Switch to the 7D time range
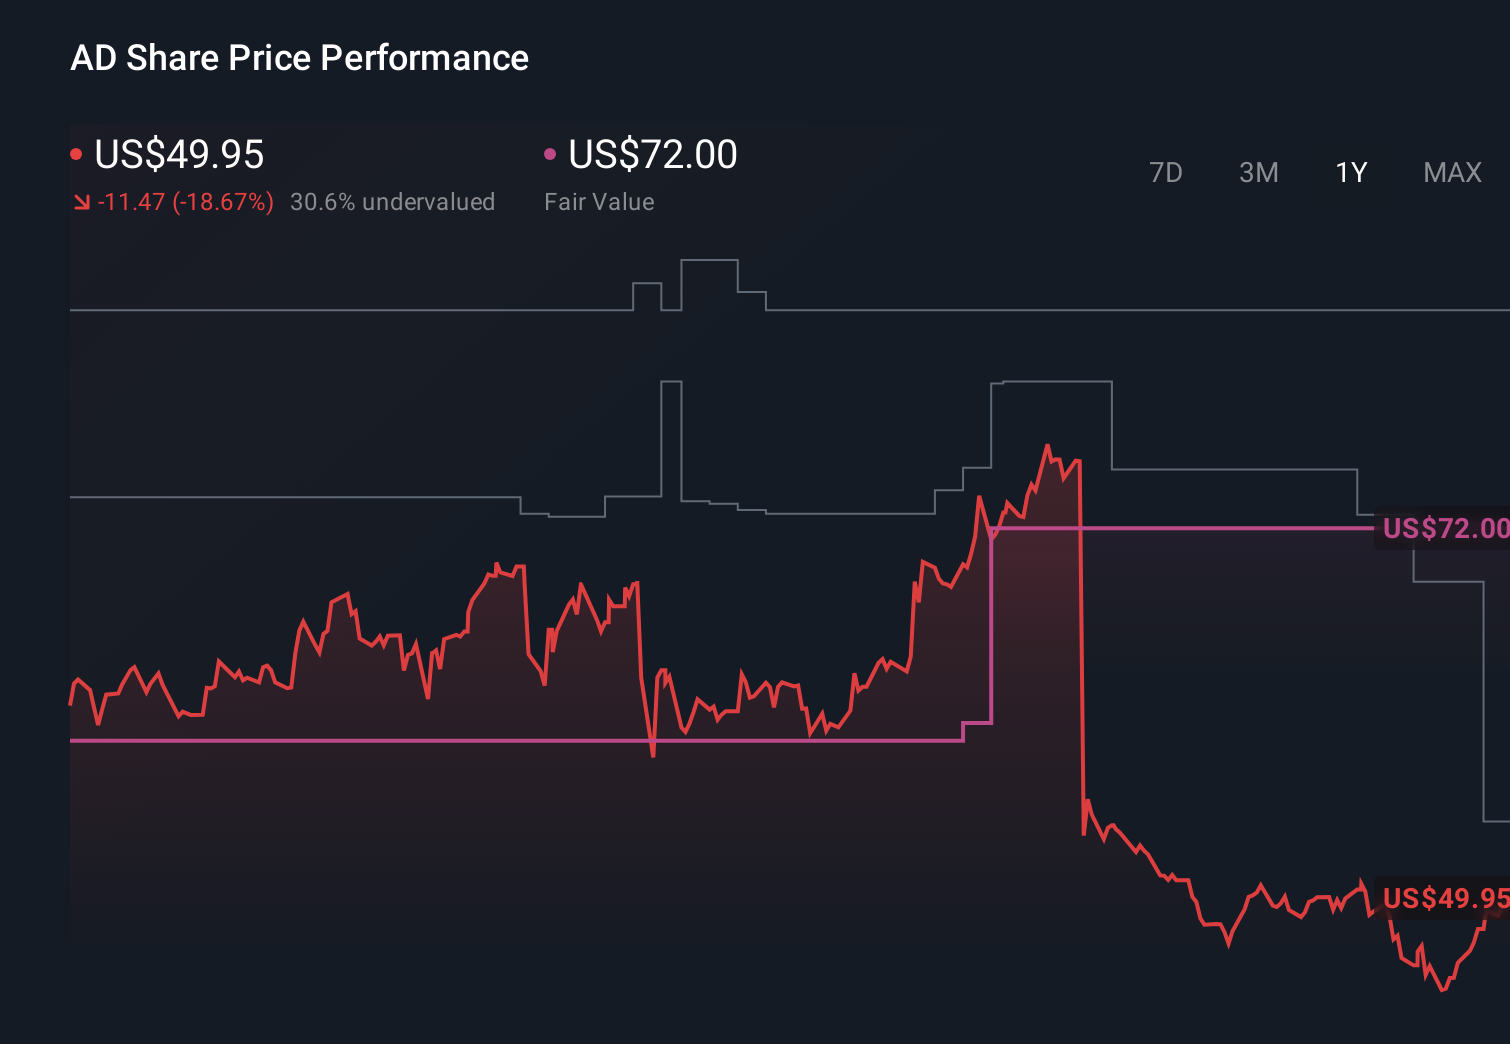The image size is (1510, 1044). pyautogui.click(x=1166, y=172)
